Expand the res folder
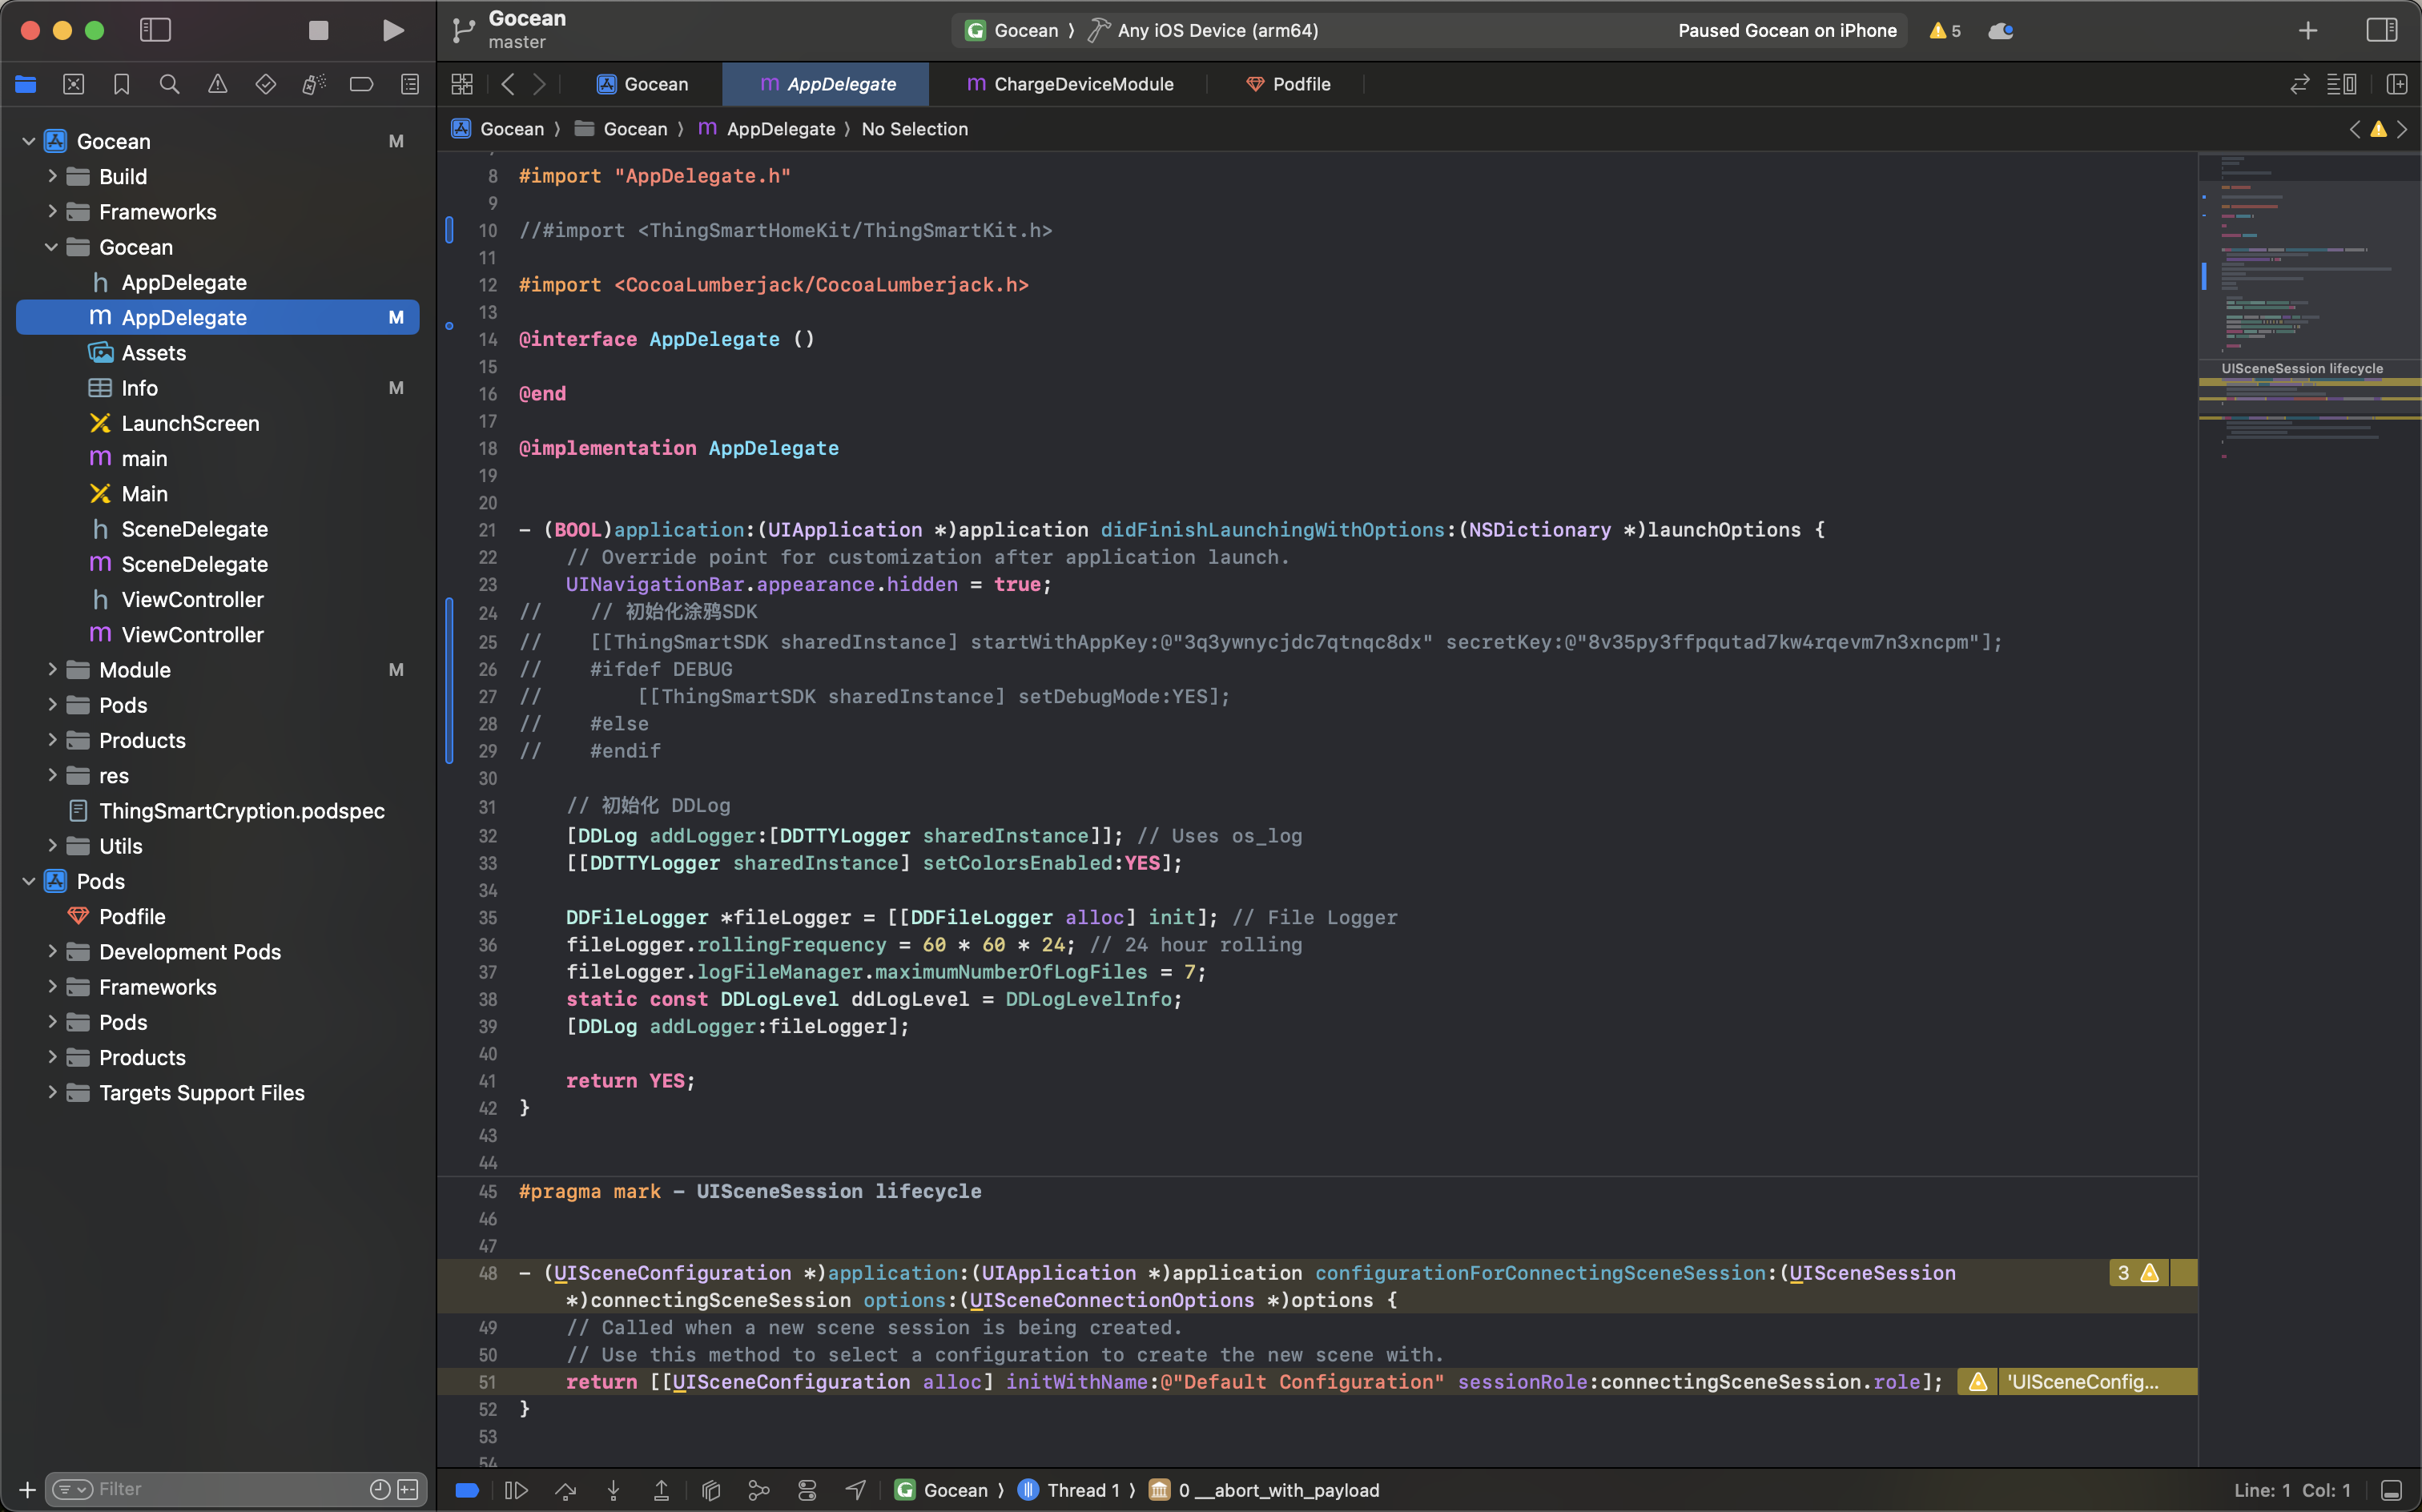 [x=52, y=775]
